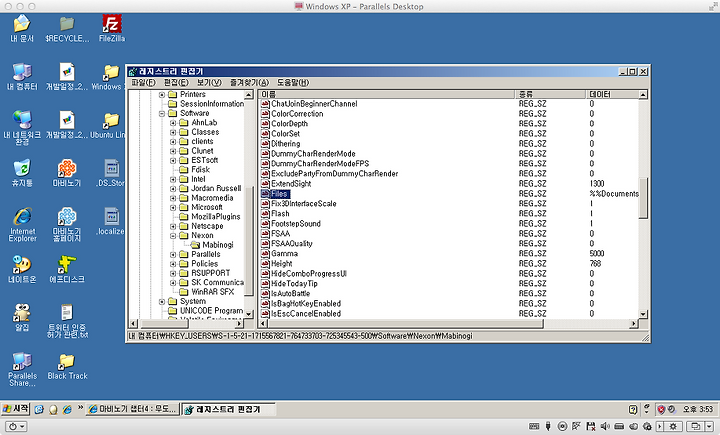
Task: Click the tree pane vertical scrollbar thumb
Action: tap(249, 241)
